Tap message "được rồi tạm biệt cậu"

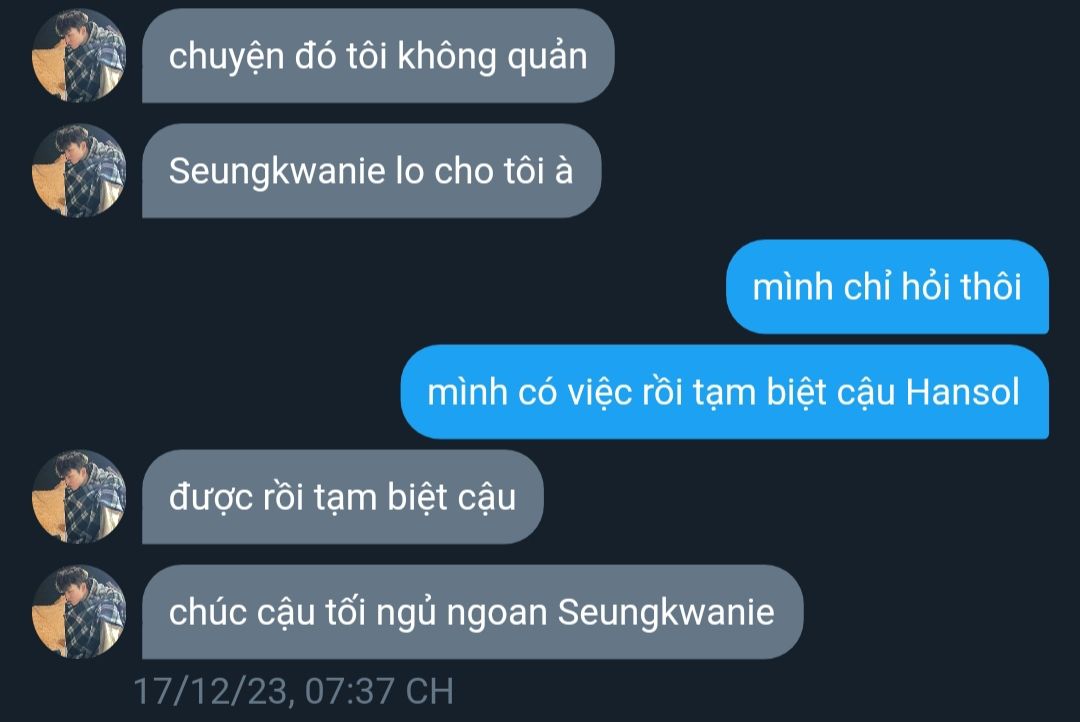point(342,497)
